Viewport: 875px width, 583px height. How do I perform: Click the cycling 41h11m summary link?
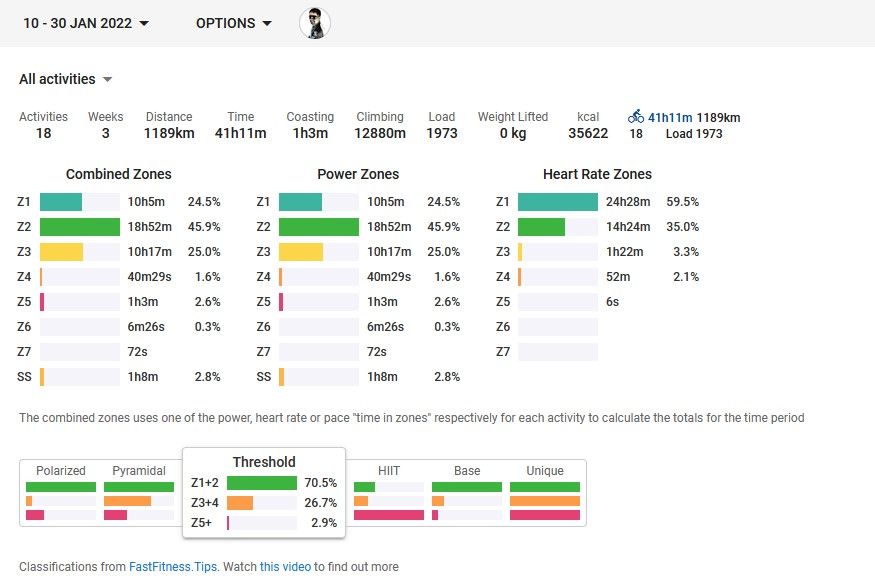[670, 117]
